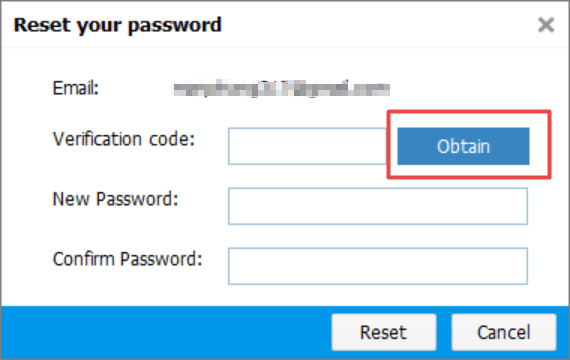The image size is (570, 360).
Task: Click the New Password label
Action: click(116, 199)
